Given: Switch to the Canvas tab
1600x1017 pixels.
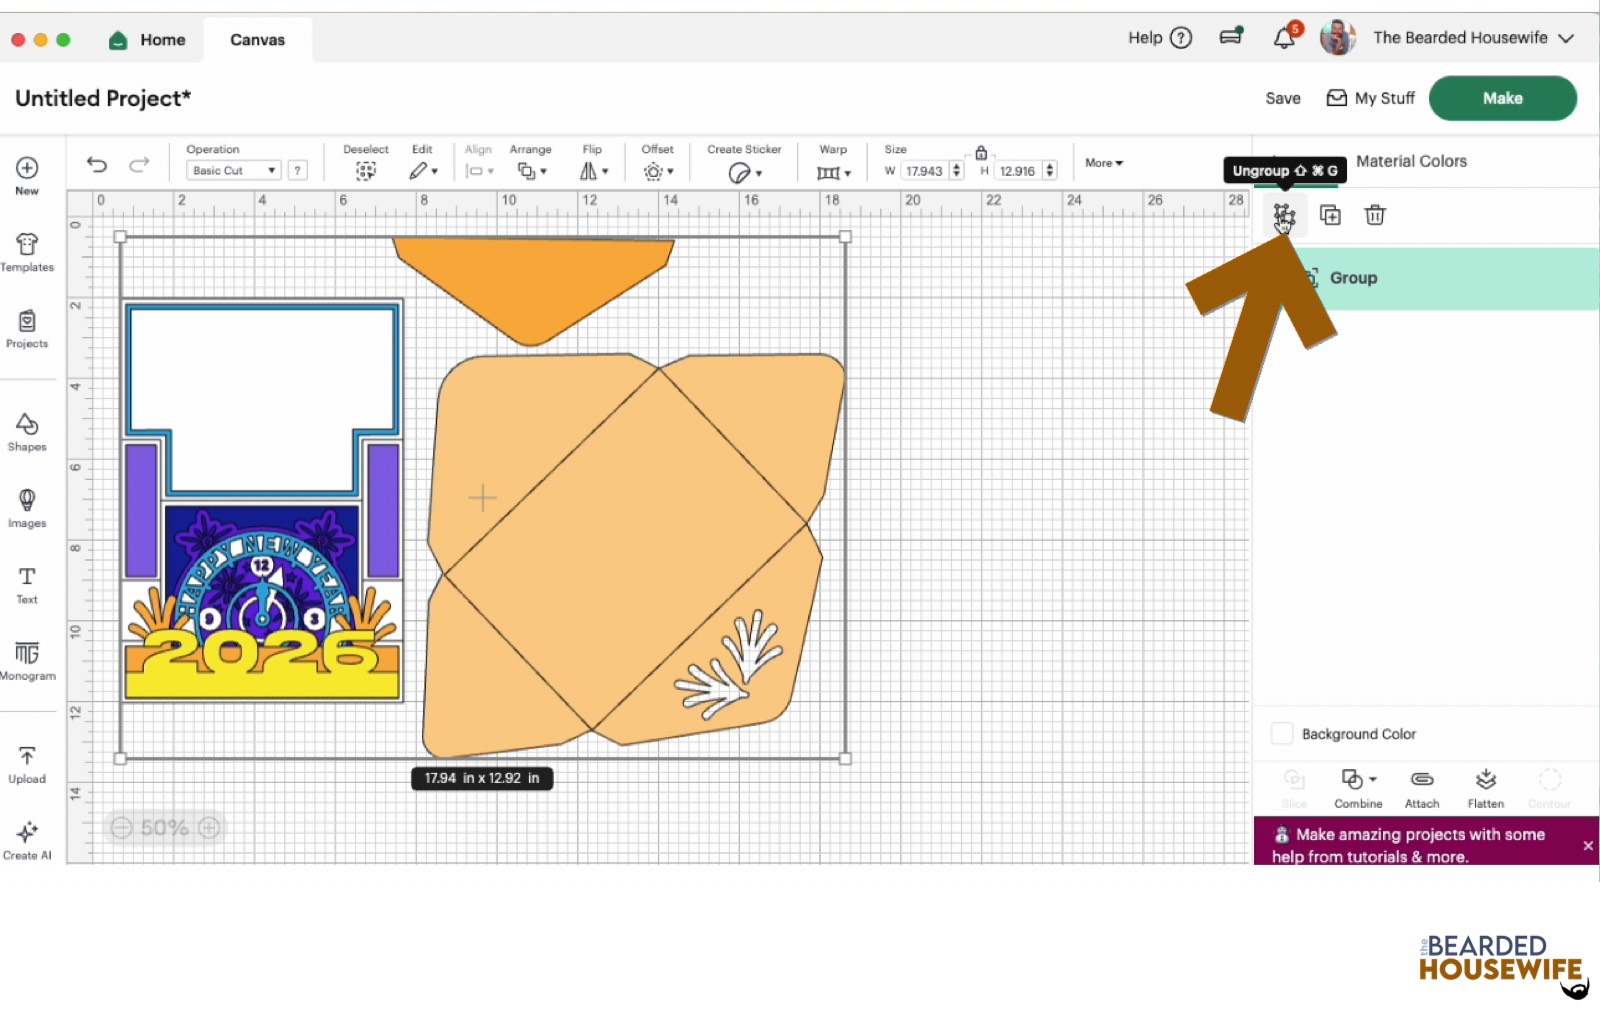Looking at the screenshot, I should 256,39.
